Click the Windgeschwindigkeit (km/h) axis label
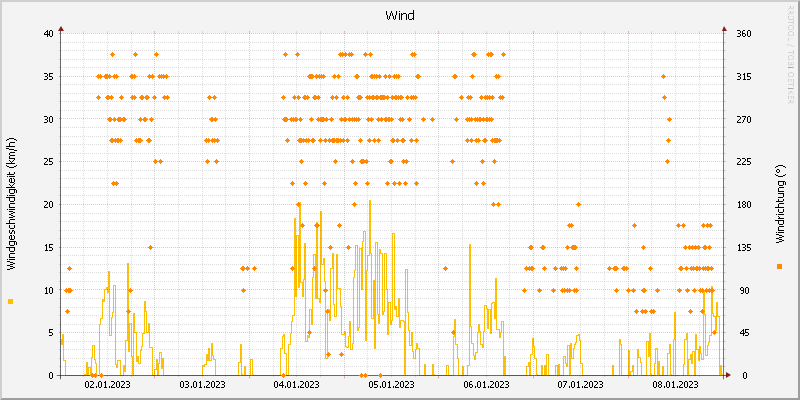Screen dimensions: 800x400 tap(11, 205)
